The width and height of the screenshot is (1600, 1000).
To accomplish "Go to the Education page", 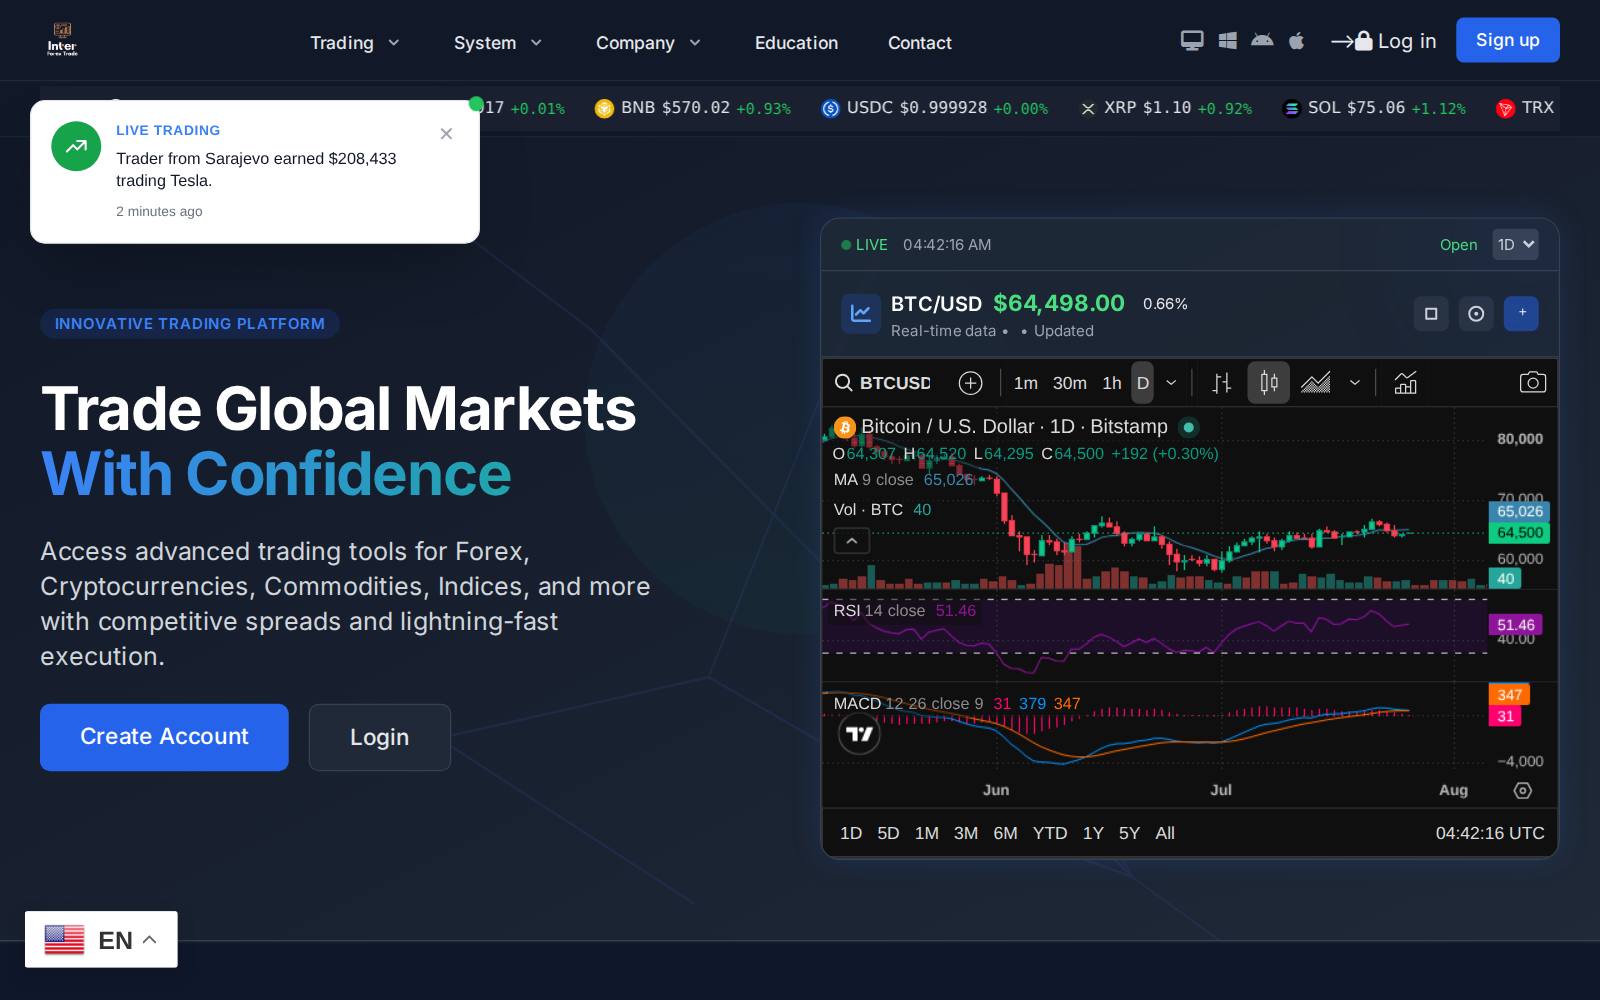I will pos(796,43).
